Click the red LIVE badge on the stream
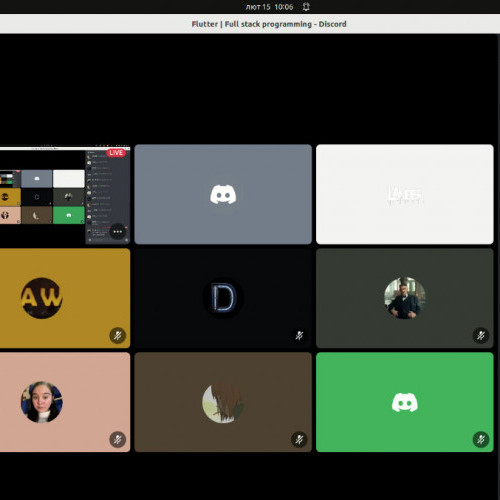This screenshot has width=500, height=500. pos(116,153)
